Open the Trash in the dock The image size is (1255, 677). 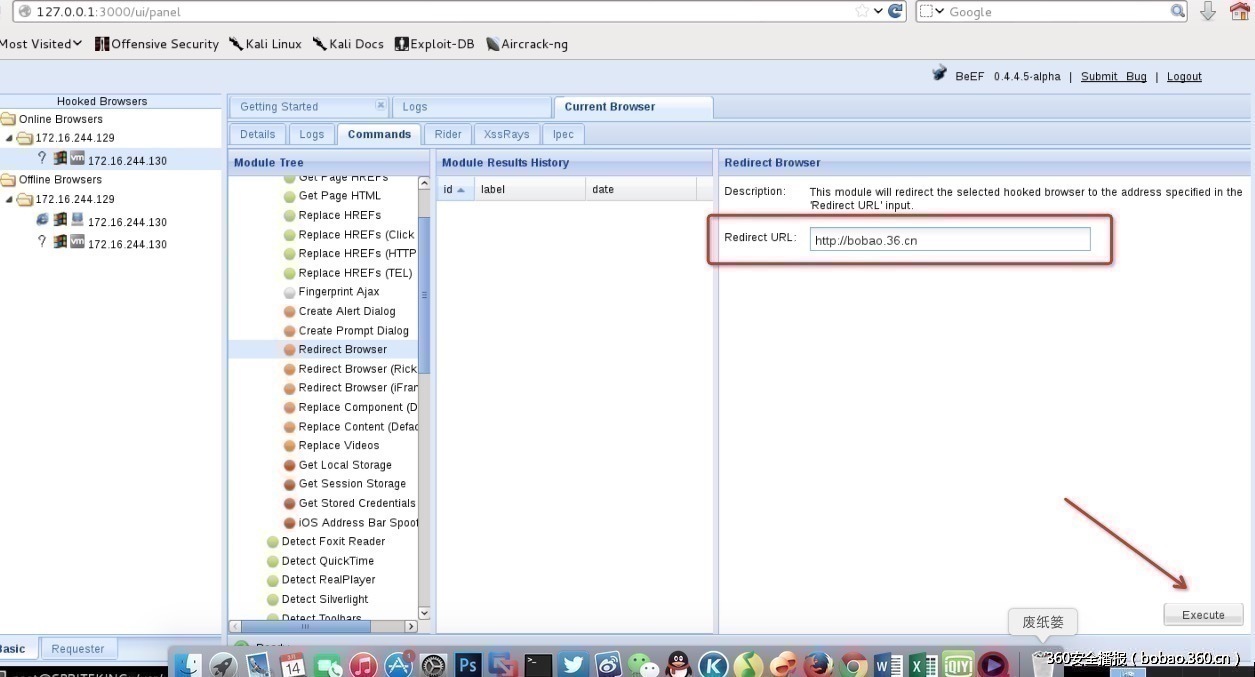point(1041,665)
